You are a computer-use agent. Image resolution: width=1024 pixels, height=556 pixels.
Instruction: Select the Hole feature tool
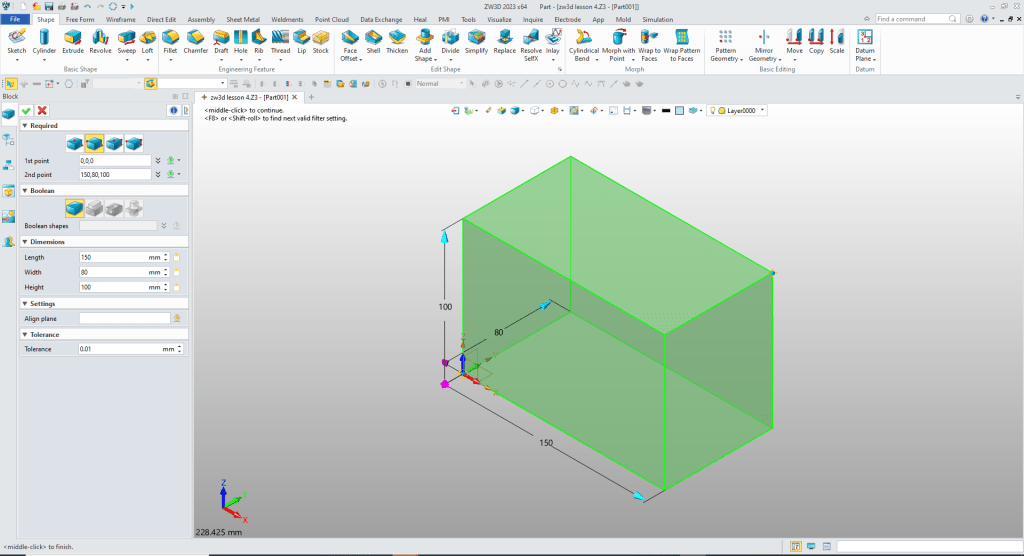pos(241,39)
